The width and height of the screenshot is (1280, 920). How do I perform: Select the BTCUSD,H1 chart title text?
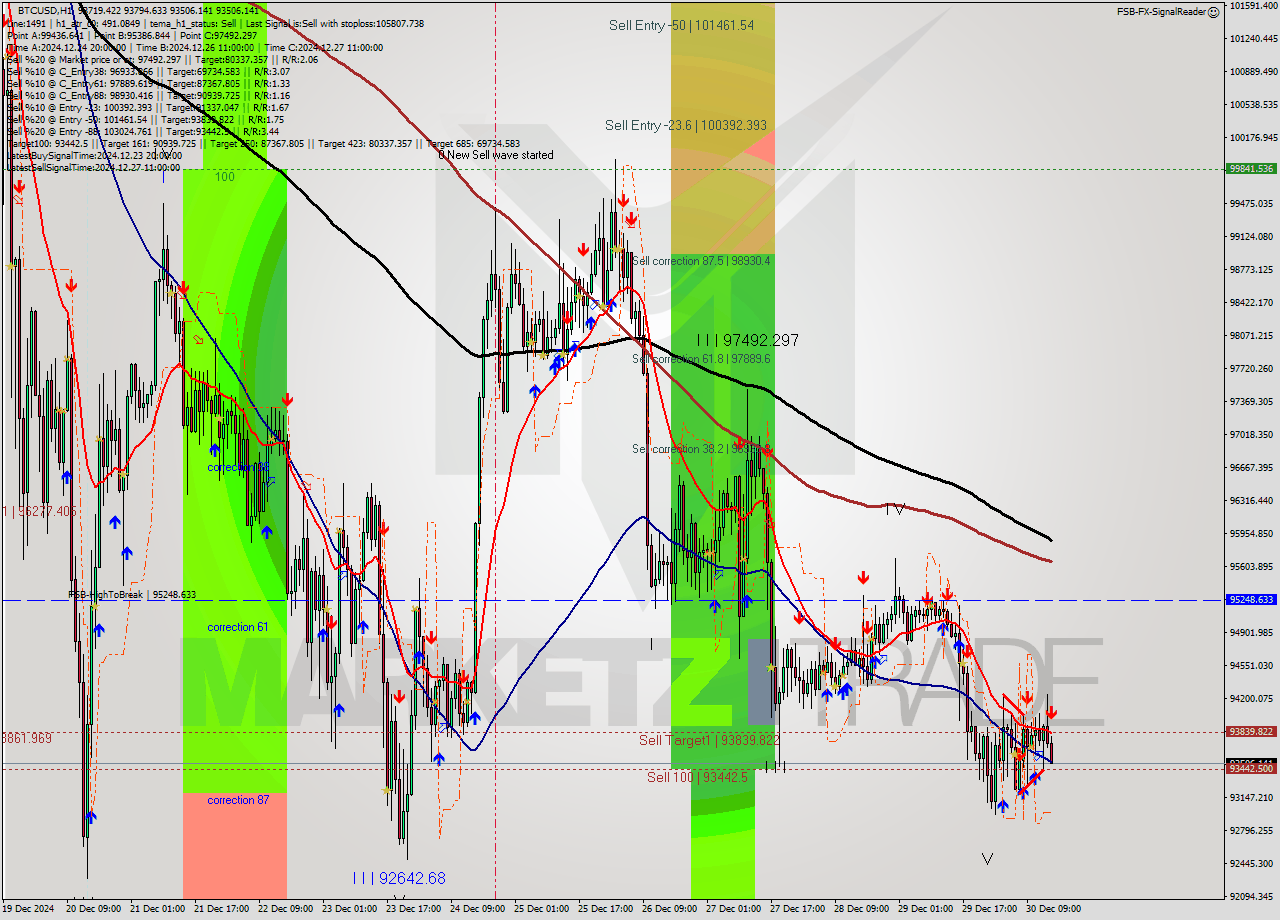(45, 10)
